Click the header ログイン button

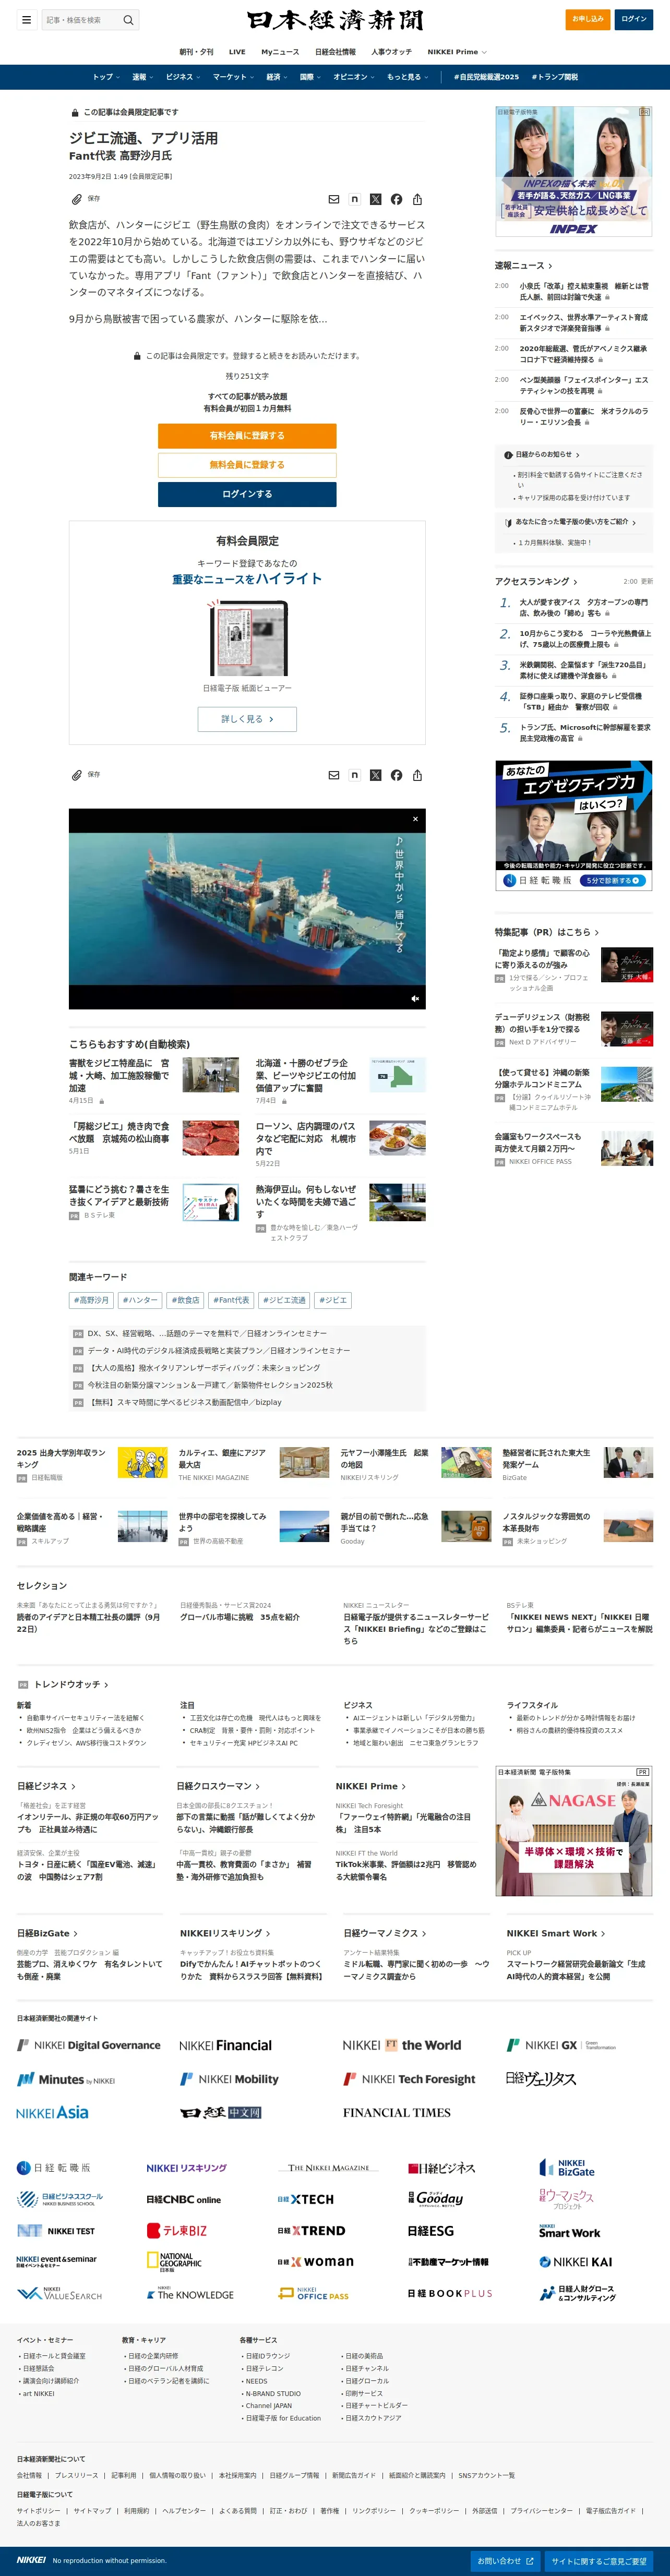tap(634, 19)
